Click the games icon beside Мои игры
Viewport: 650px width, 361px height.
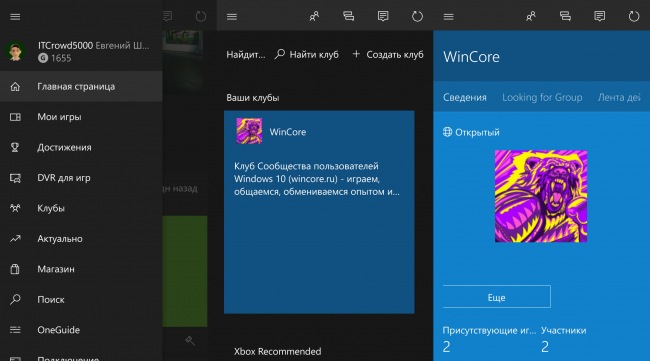coord(15,117)
